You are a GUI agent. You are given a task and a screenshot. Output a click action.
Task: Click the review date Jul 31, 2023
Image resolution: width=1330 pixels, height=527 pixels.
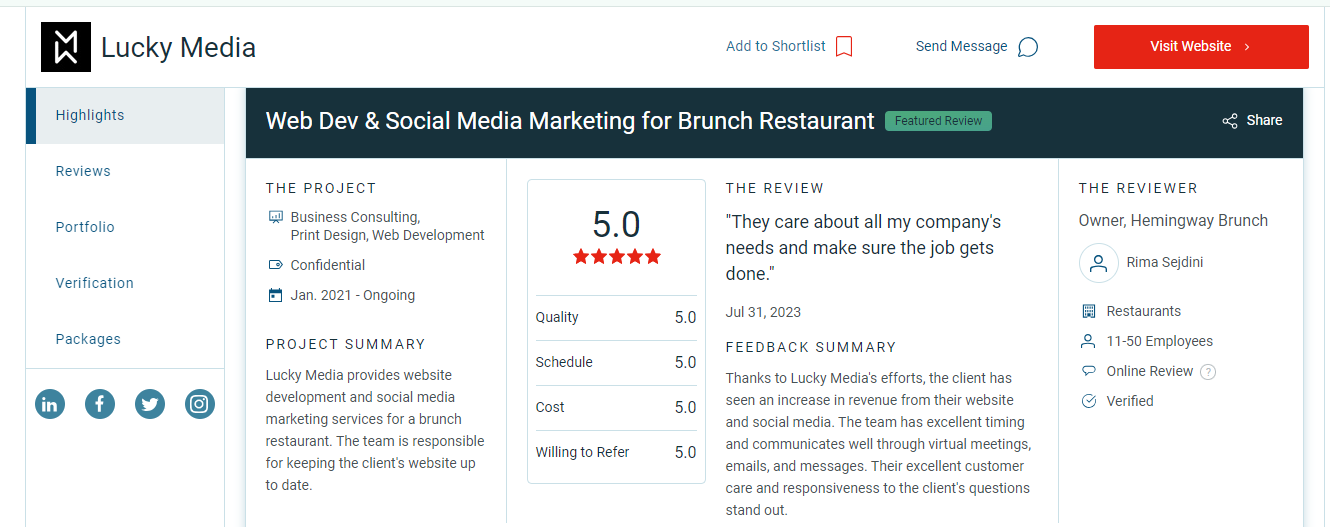[763, 312]
